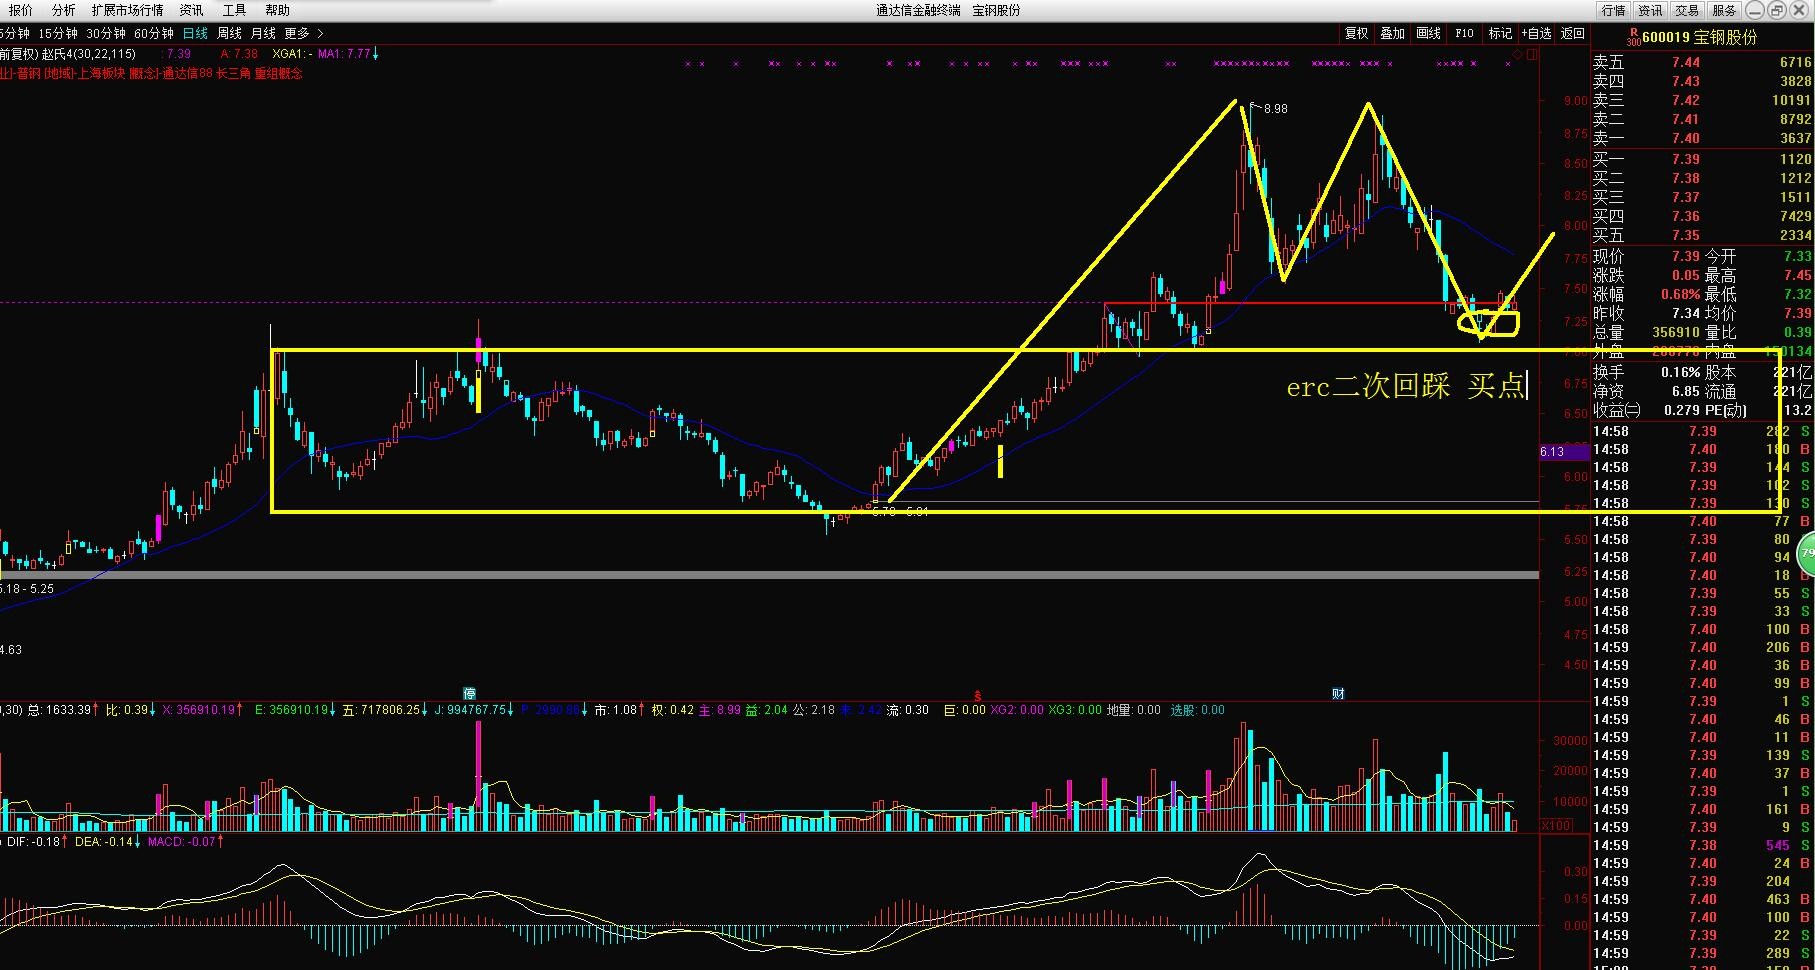This screenshot has height=970, width=1815.
Task: Open the 服务 service button
Action: [1724, 10]
